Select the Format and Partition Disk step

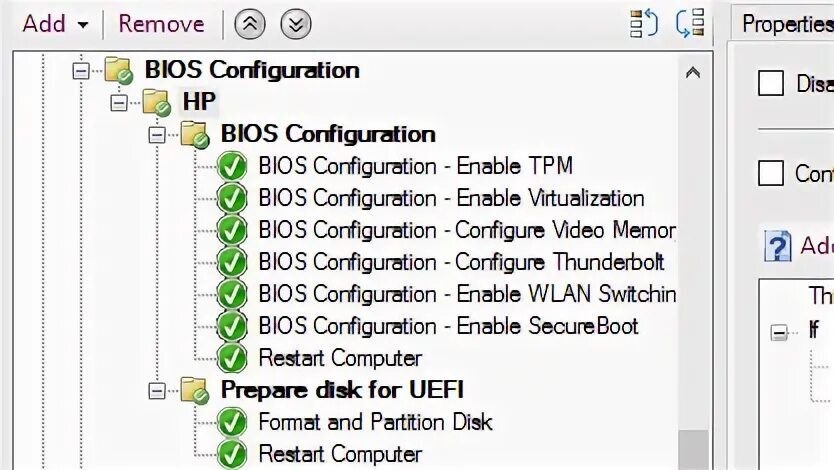[375, 422]
